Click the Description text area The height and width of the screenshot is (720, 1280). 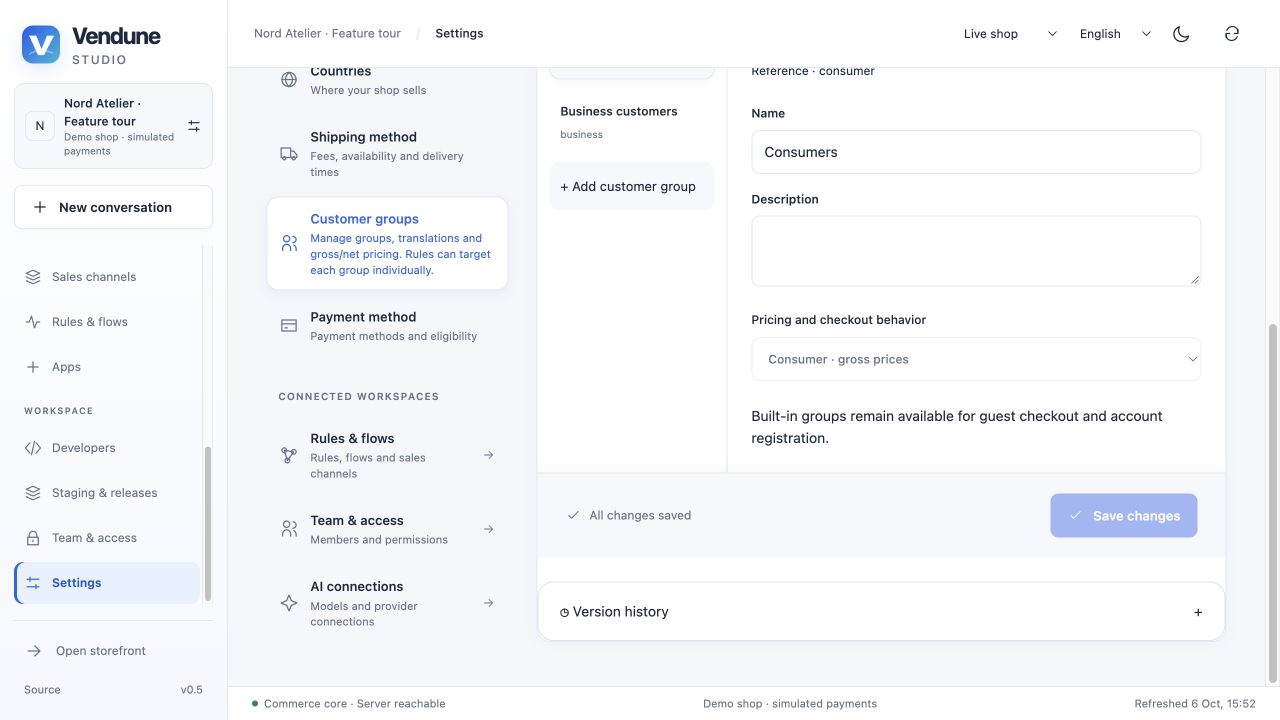[x=976, y=251]
